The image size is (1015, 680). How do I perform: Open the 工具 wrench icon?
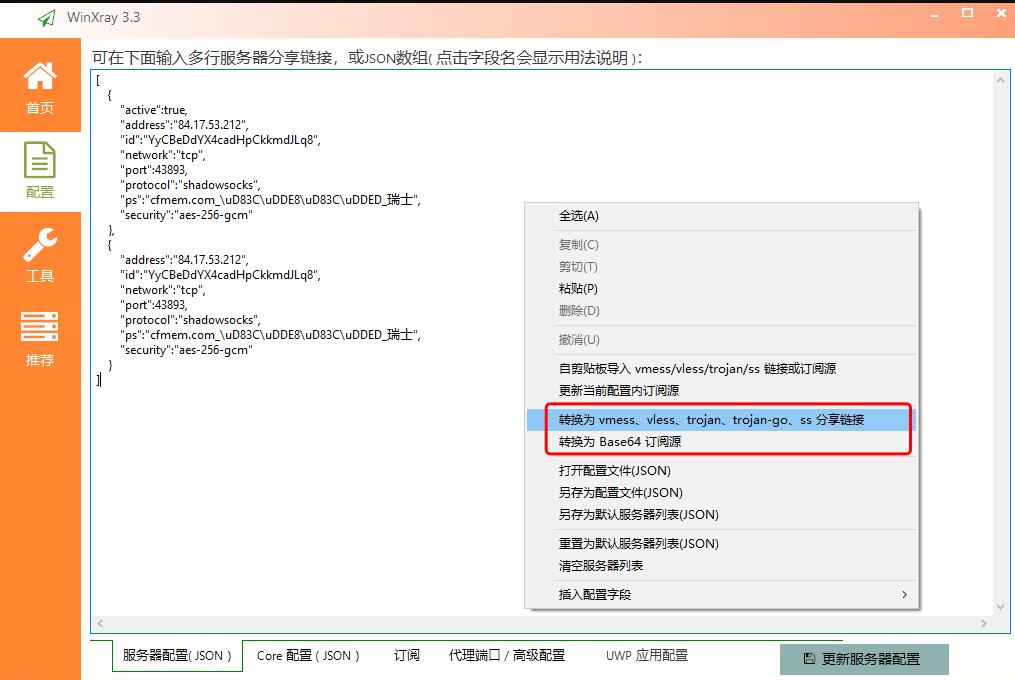click(40, 244)
